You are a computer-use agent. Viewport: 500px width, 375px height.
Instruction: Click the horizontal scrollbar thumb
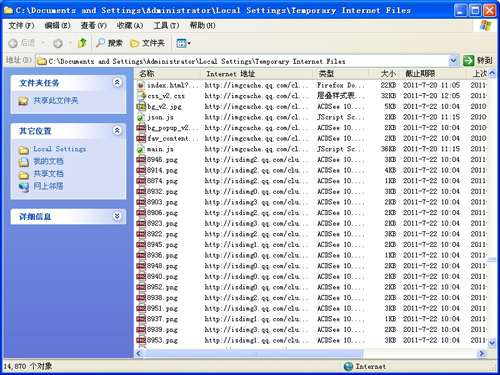(254, 353)
